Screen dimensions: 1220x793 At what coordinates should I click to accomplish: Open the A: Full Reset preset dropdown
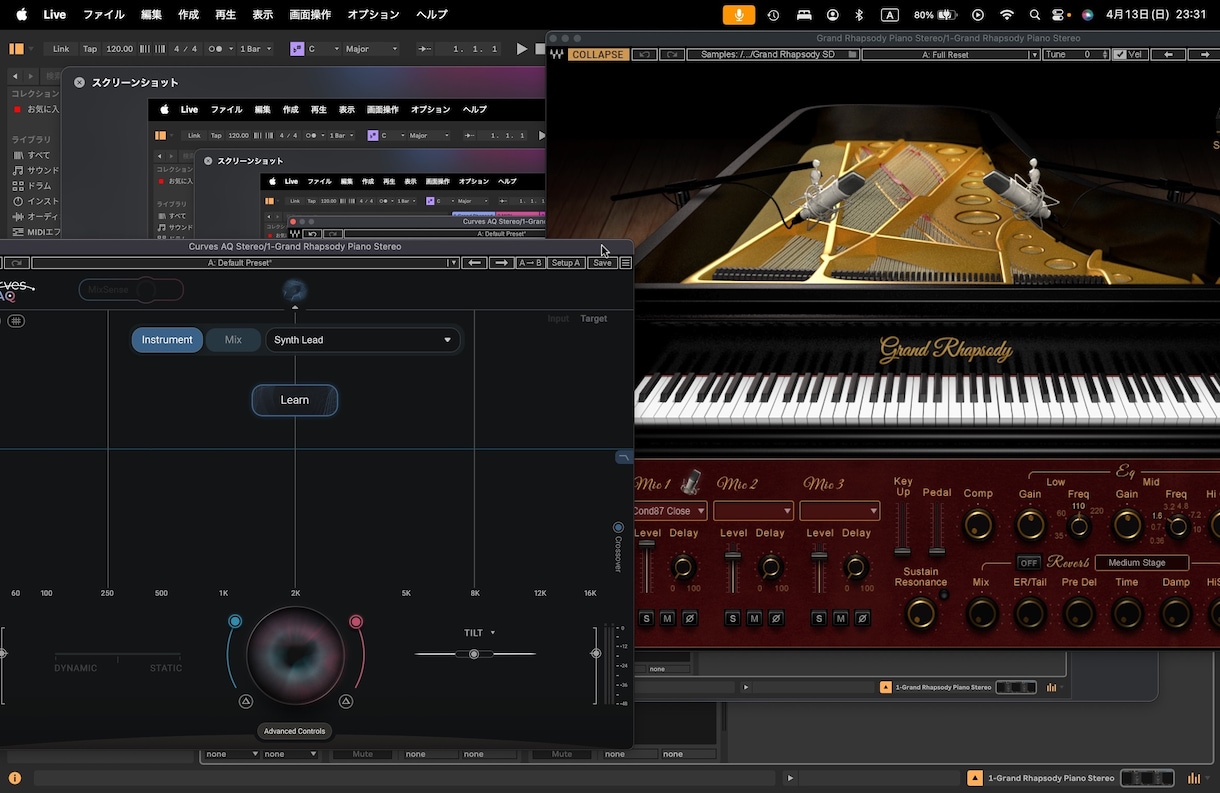[951, 55]
